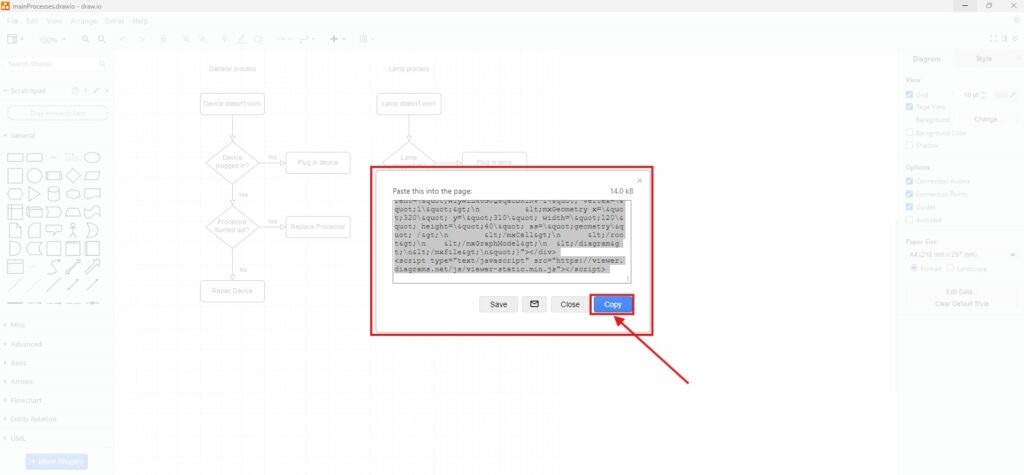Close the embed dialog with X icon
The image size is (1024, 475).
pos(640,181)
